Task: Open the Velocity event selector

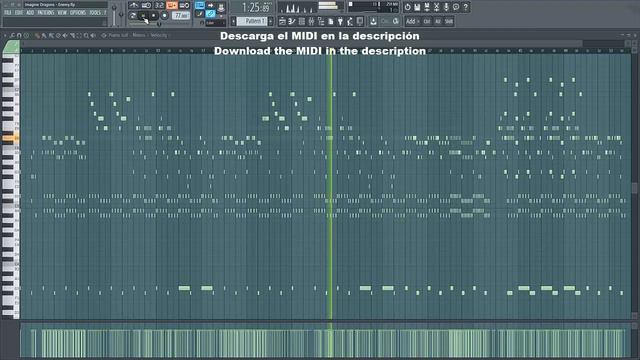Action: 159,36
